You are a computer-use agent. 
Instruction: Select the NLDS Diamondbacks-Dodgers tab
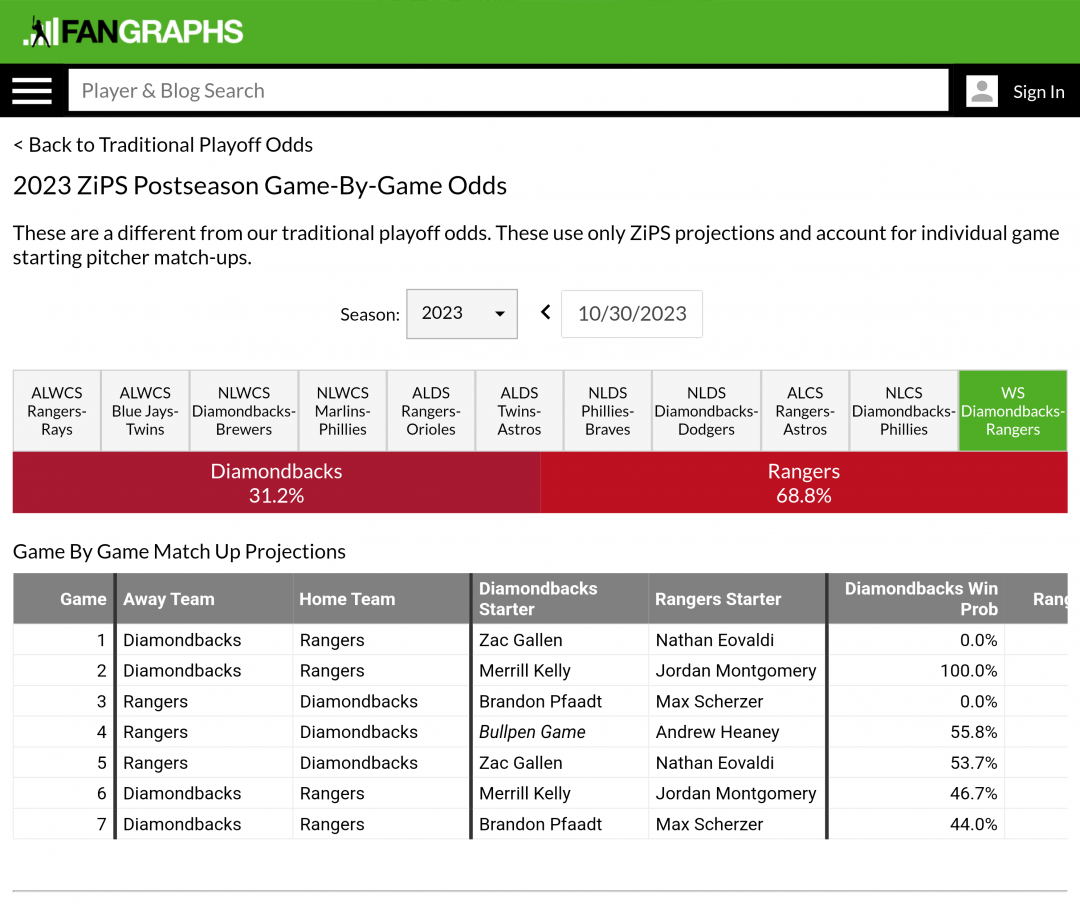click(706, 411)
